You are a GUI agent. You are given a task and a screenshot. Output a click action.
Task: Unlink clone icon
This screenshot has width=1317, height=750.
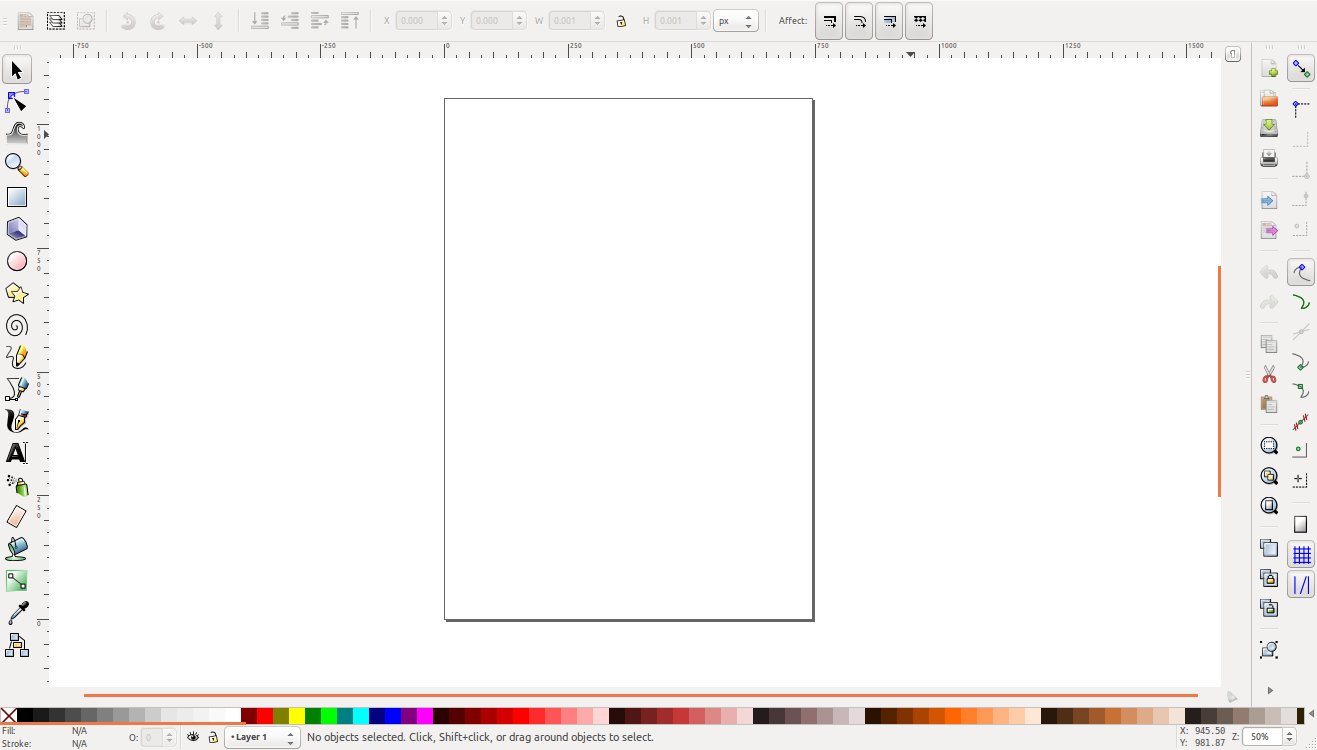(1269, 607)
